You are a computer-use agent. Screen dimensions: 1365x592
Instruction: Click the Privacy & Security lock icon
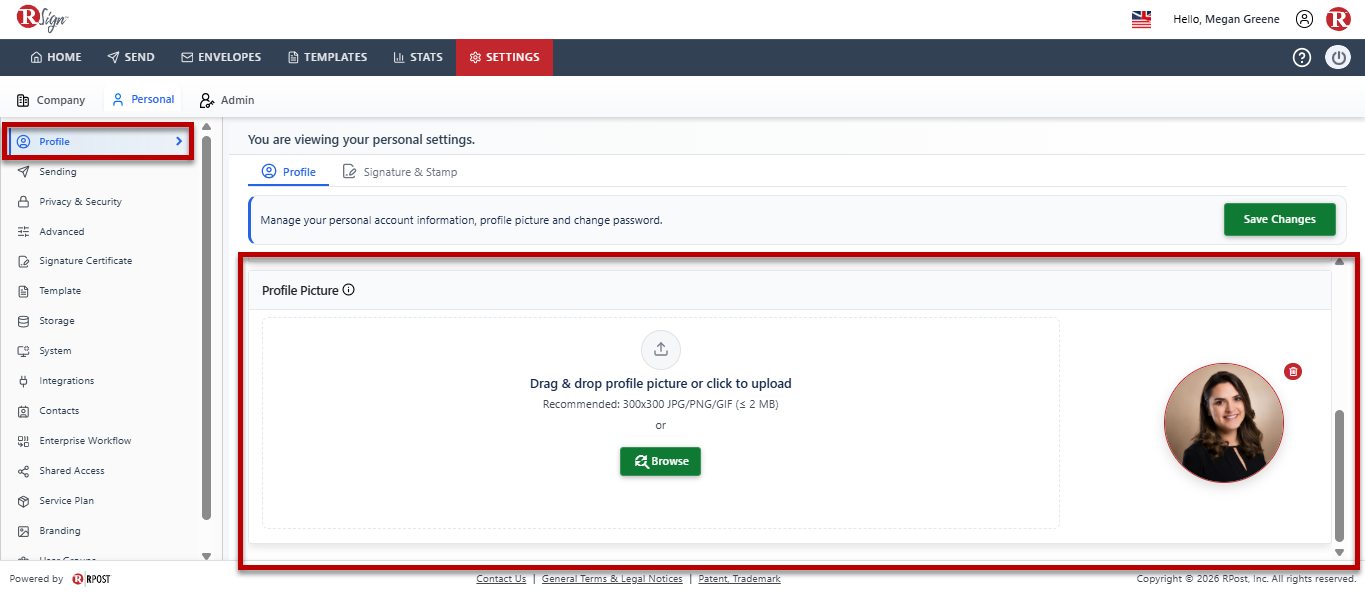tap(23, 202)
